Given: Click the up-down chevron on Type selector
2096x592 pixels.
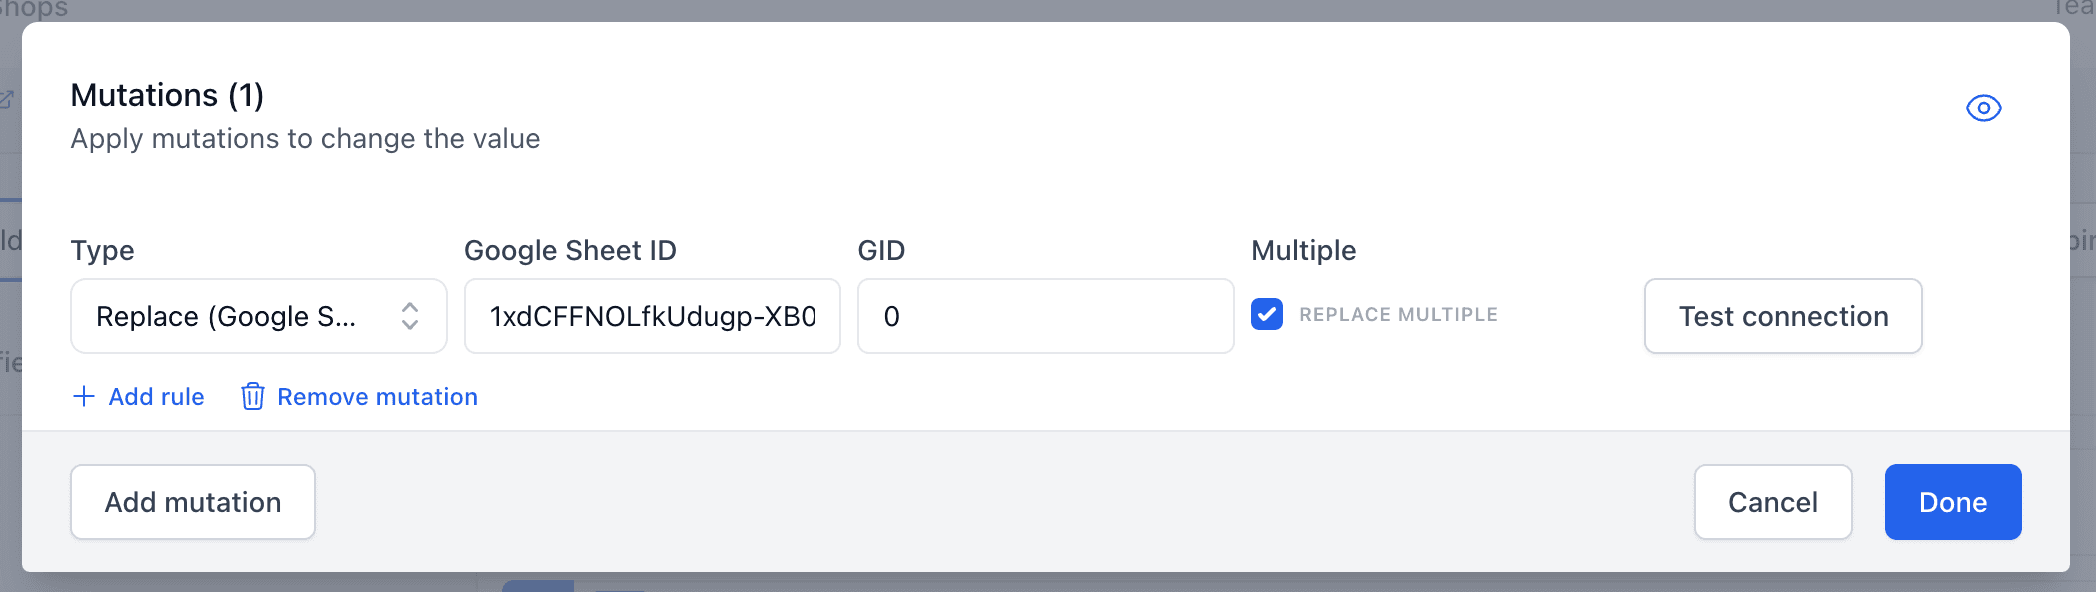Looking at the screenshot, I should click(410, 316).
